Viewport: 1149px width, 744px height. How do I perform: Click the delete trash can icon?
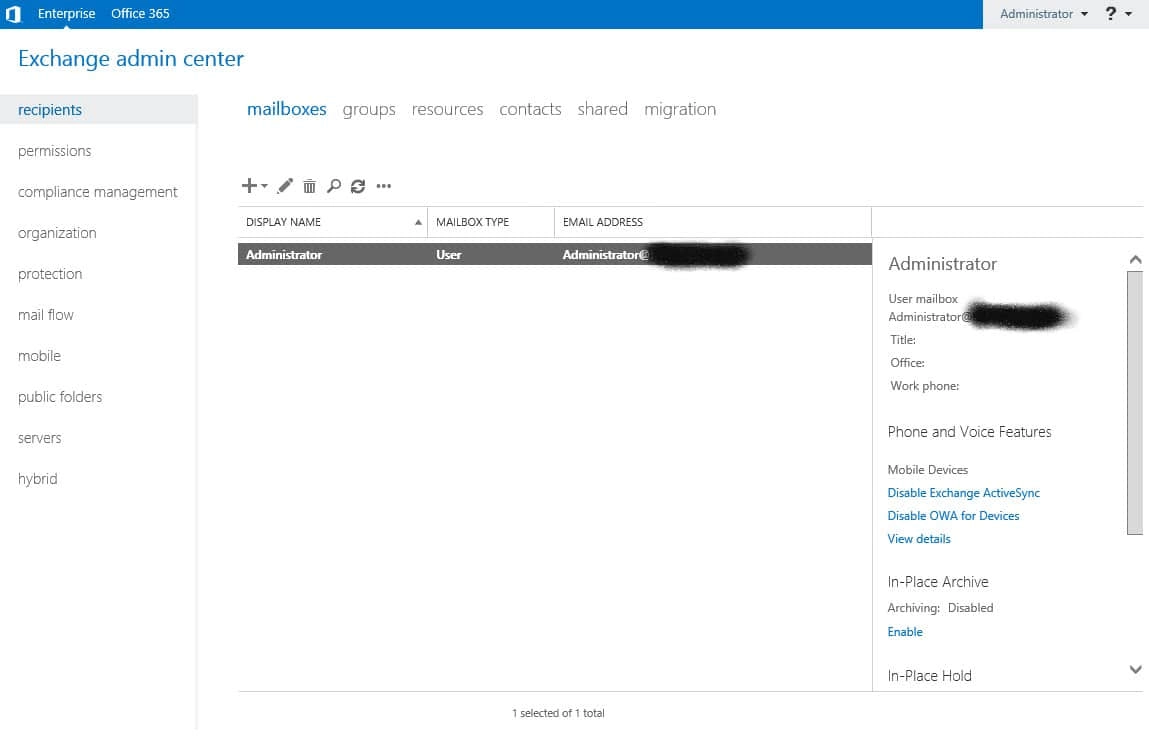tap(309, 186)
